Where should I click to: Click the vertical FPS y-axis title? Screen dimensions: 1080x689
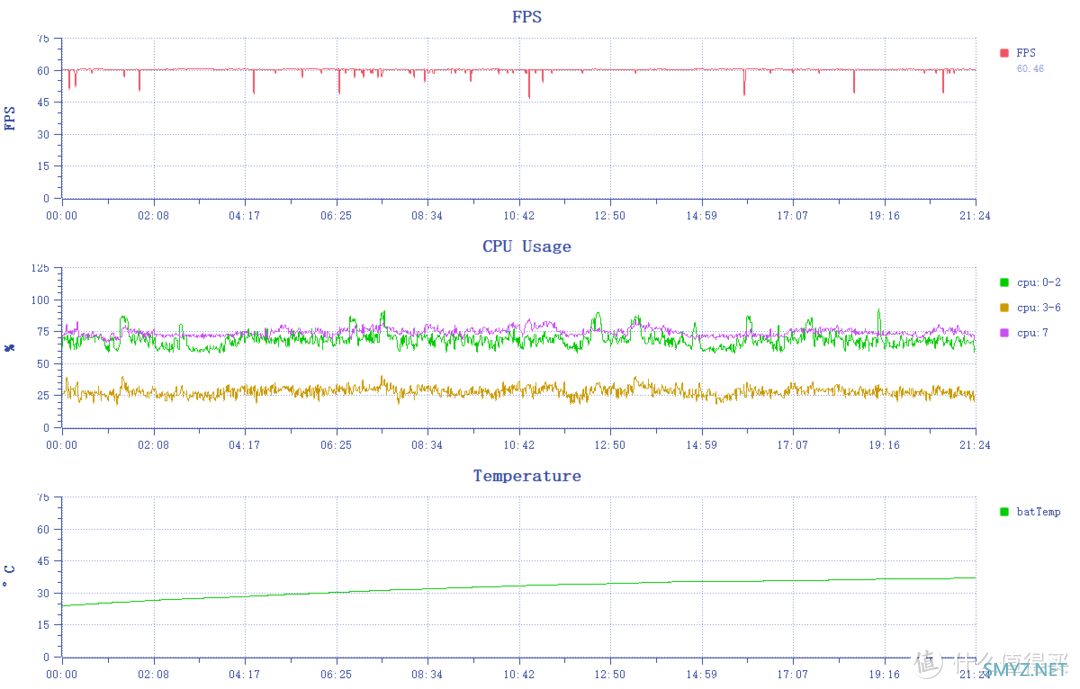coord(10,119)
